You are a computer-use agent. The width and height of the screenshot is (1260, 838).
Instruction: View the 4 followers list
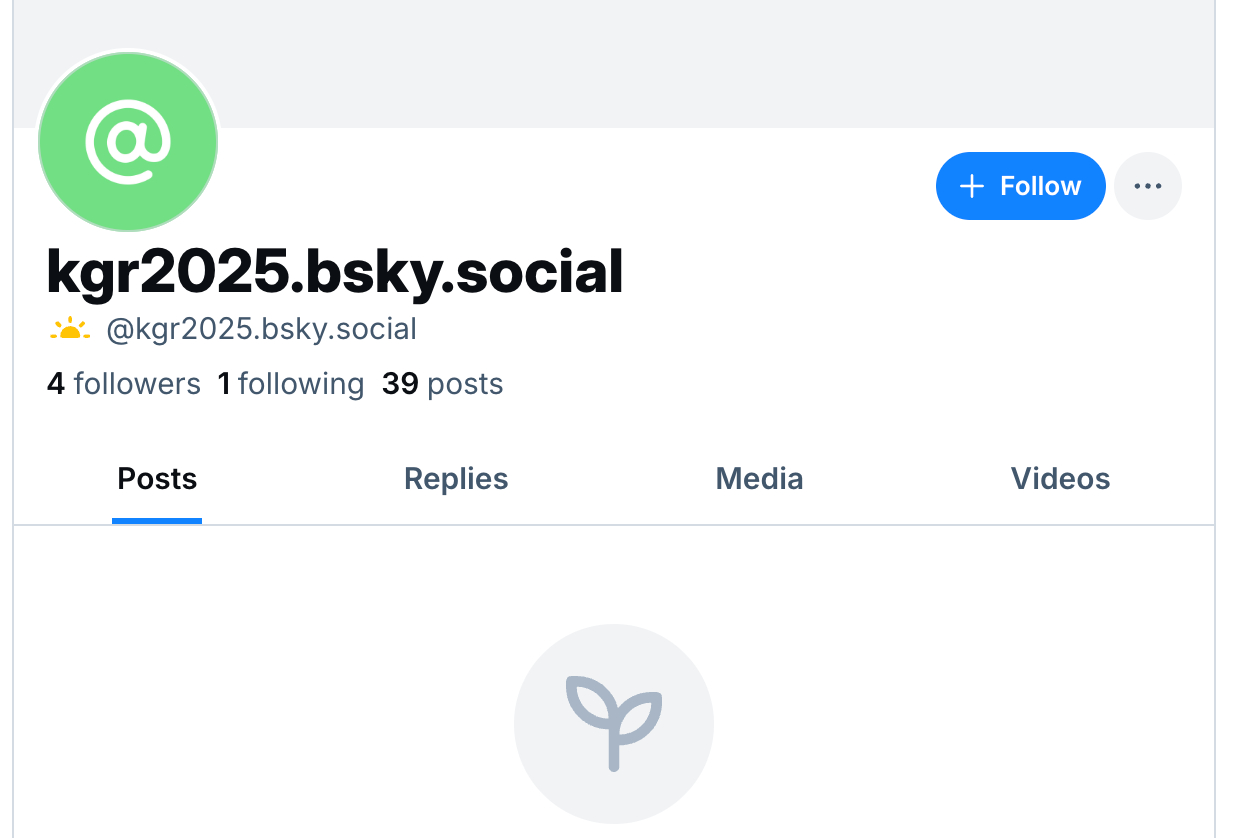pos(124,384)
